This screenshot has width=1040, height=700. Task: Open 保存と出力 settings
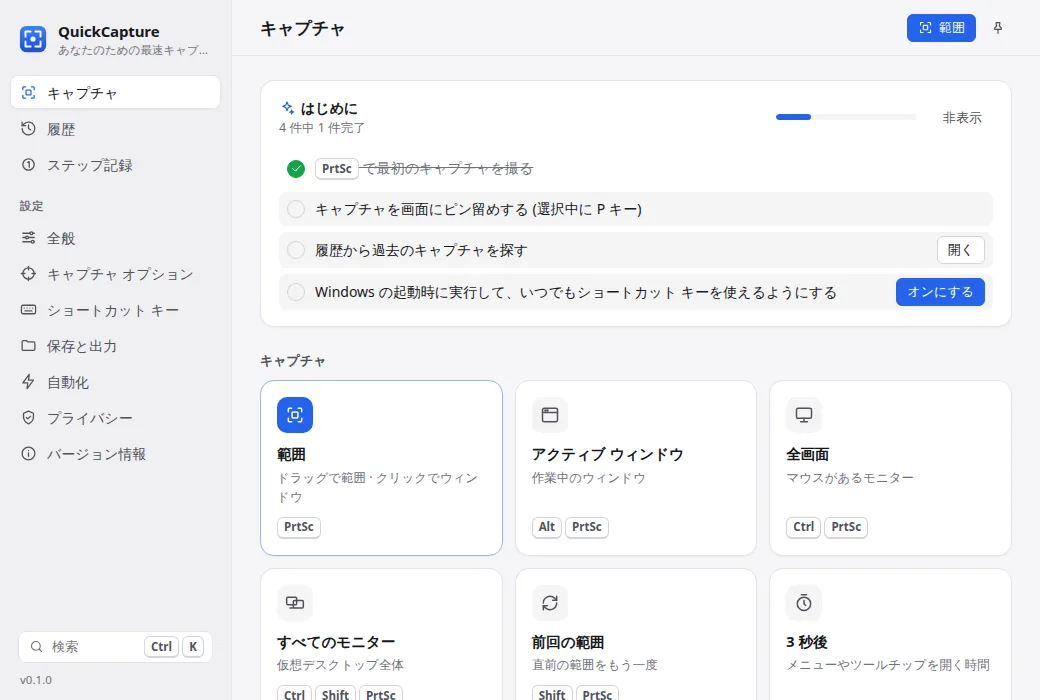click(x=115, y=346)
